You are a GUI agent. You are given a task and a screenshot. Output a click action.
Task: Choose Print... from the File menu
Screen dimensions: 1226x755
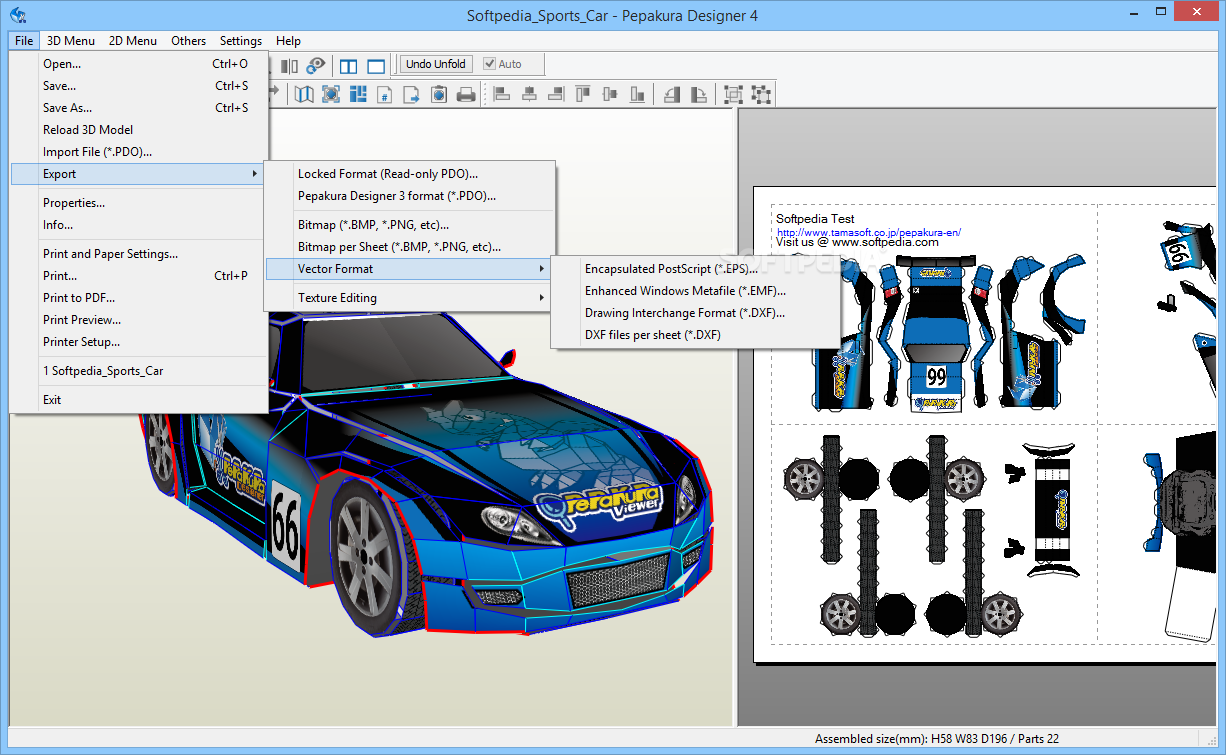point(139,276)
